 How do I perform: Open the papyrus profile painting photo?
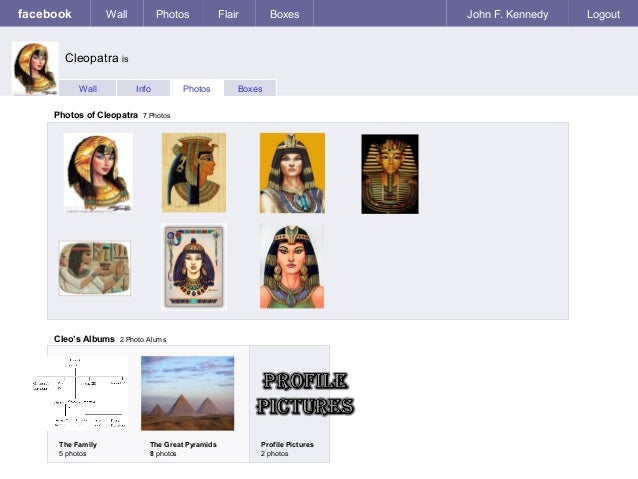[194, 173]
